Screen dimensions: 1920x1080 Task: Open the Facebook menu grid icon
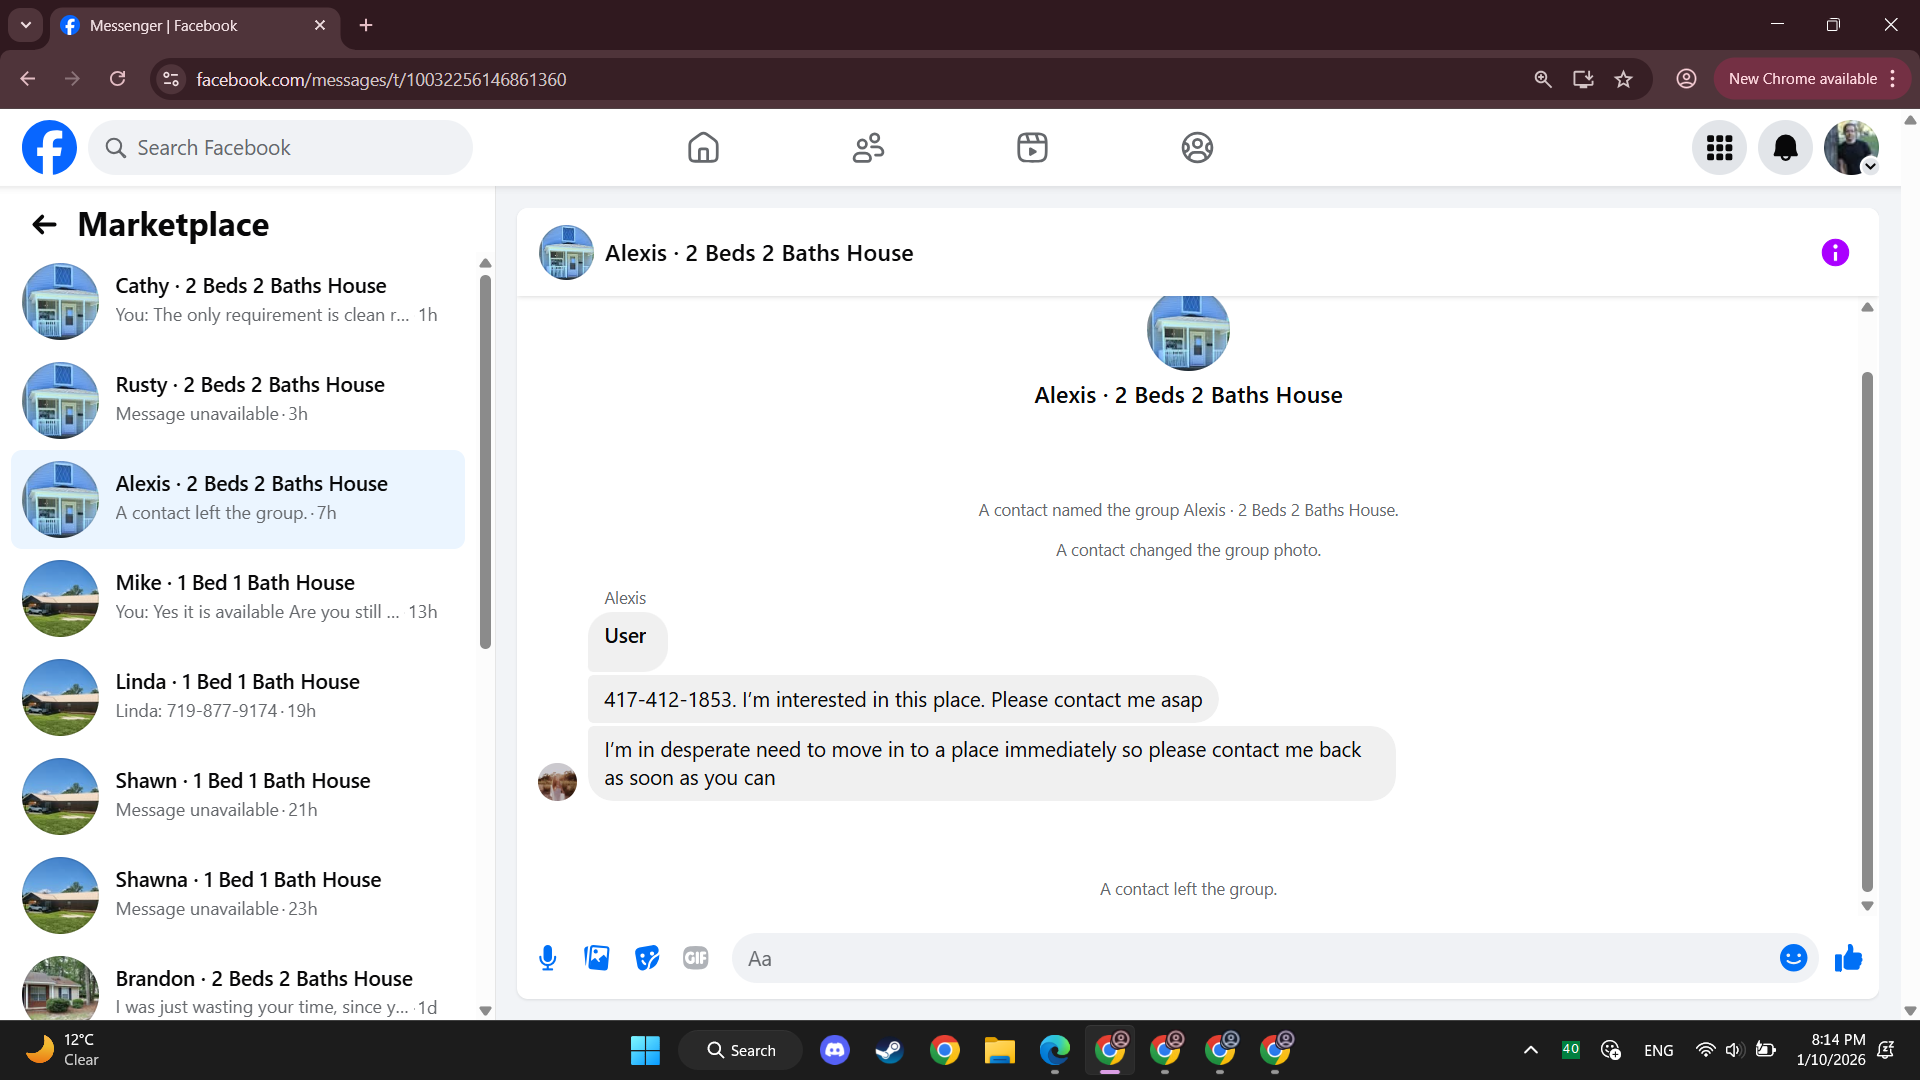1719,148
